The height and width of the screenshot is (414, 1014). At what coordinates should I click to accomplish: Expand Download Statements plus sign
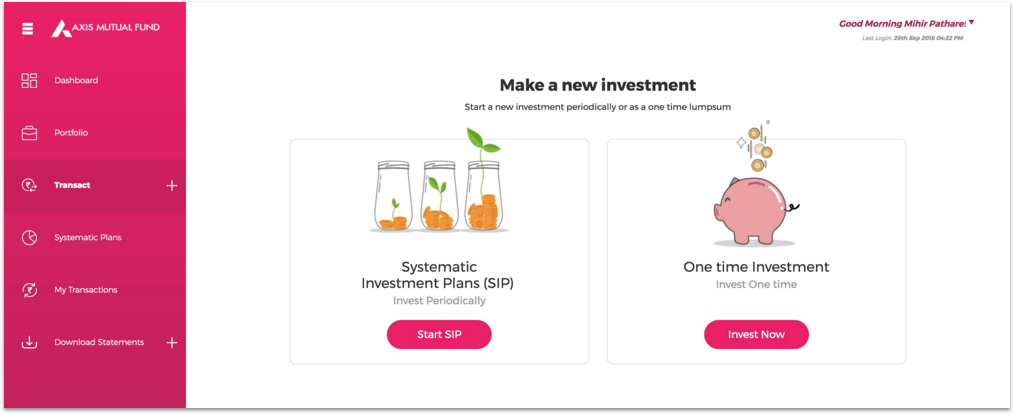point(172,342)
